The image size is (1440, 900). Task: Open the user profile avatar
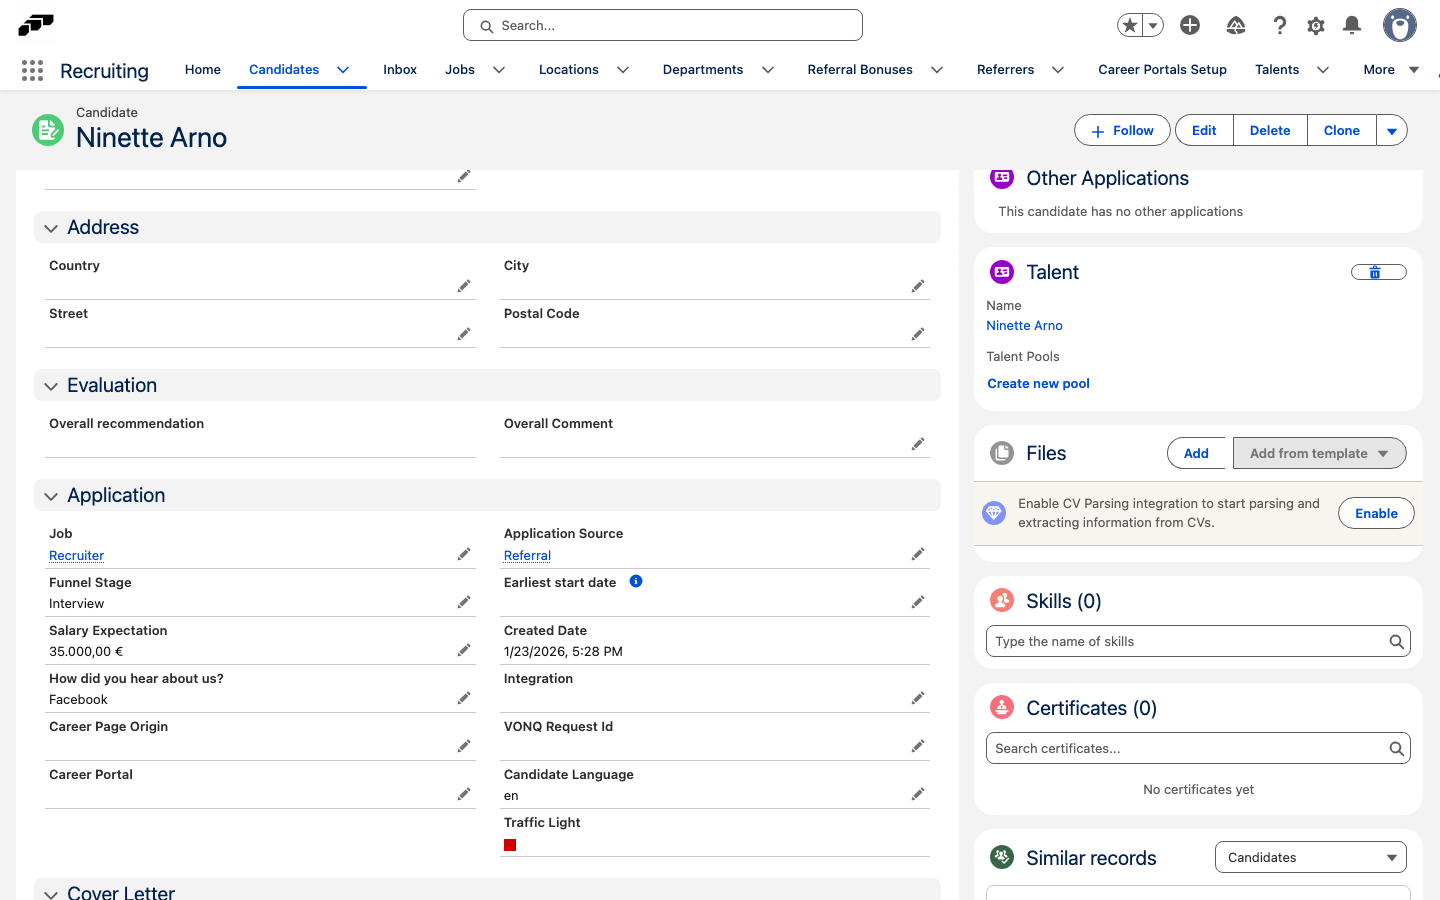[1400, 25]
